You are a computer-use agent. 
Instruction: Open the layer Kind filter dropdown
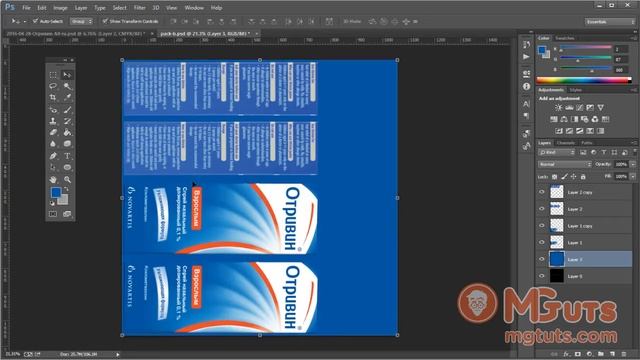point(556,152)
